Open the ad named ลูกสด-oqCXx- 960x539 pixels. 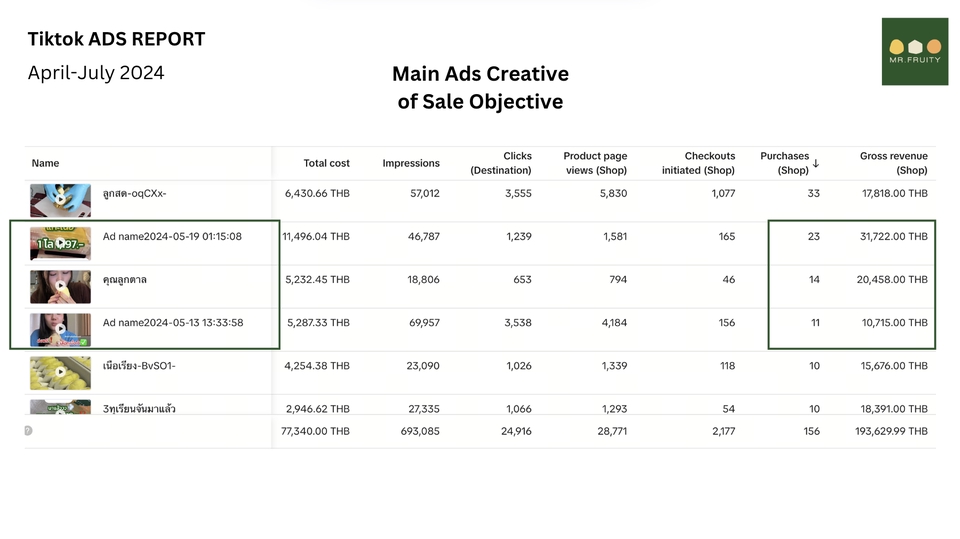[134, 194]
